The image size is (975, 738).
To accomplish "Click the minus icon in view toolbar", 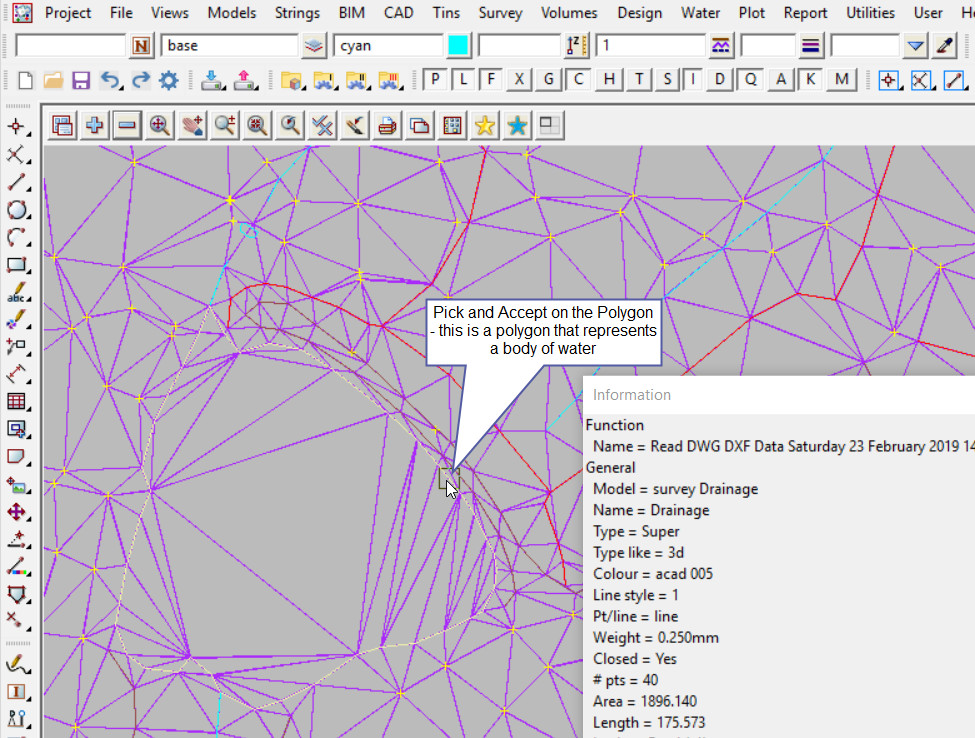I will pos(127,125).
